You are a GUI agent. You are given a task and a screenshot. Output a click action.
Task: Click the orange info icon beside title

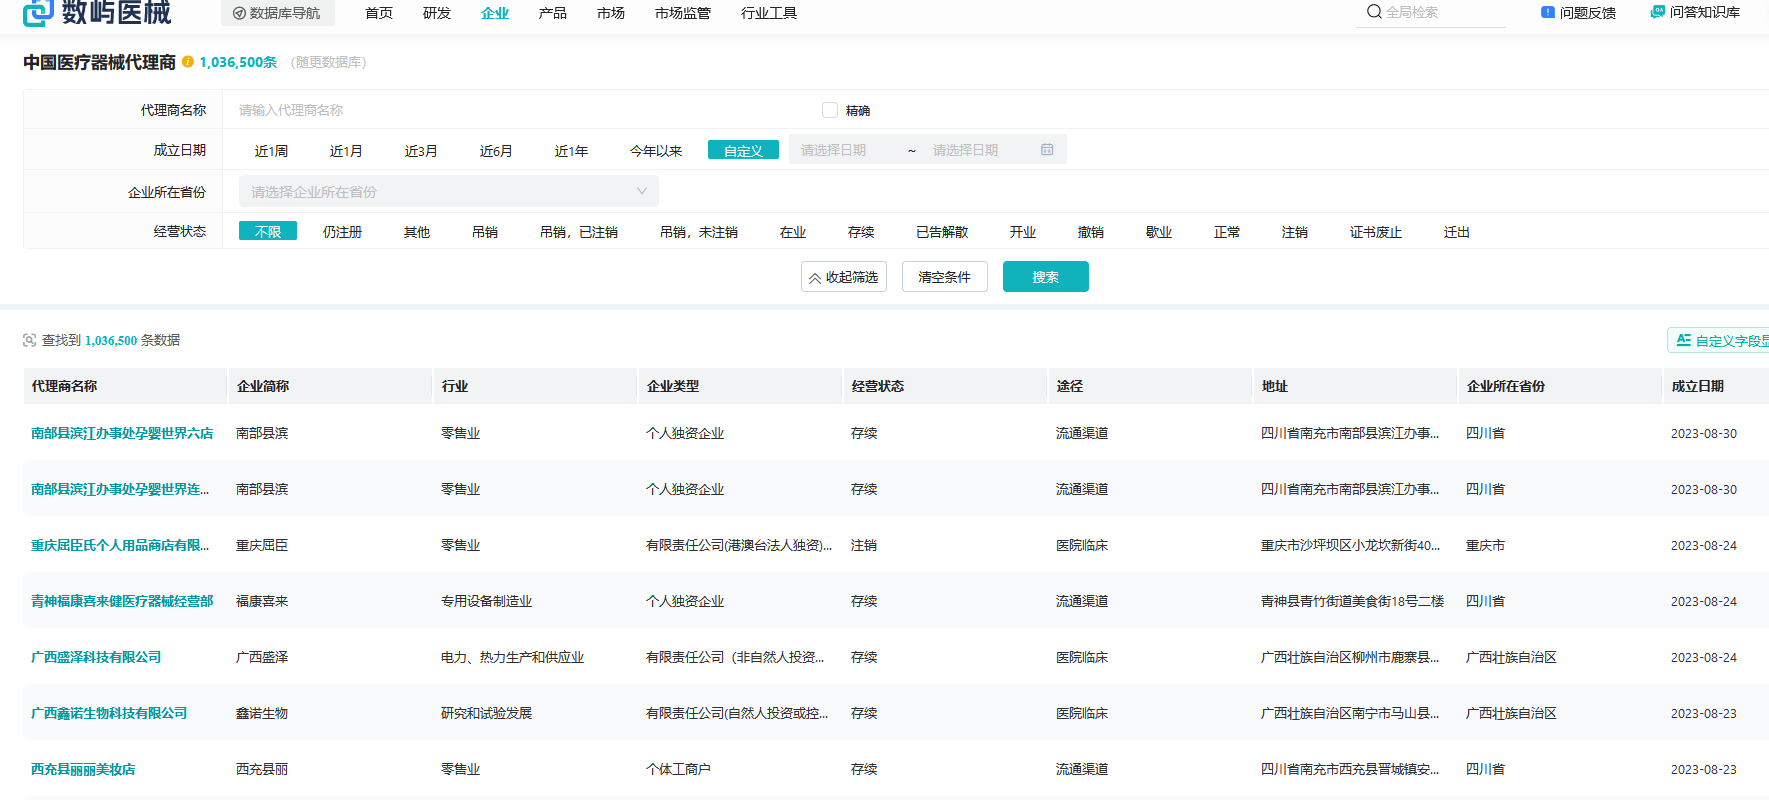pos(188,62)
